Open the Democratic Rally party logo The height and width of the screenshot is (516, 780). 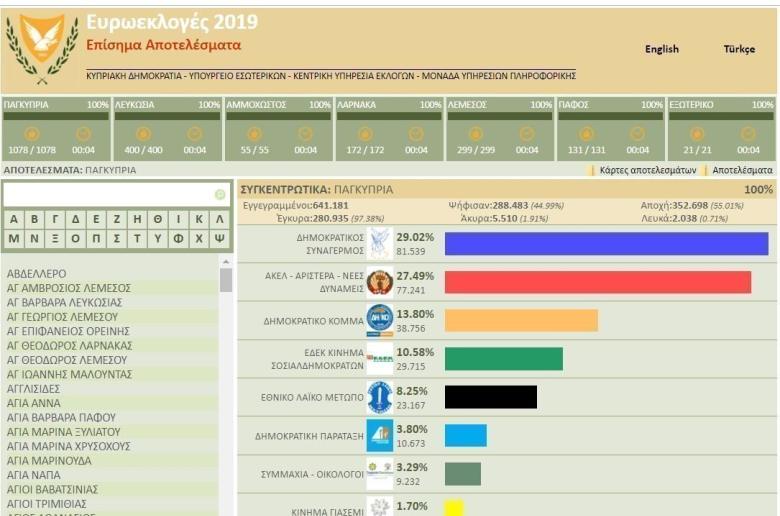(380, 243)
